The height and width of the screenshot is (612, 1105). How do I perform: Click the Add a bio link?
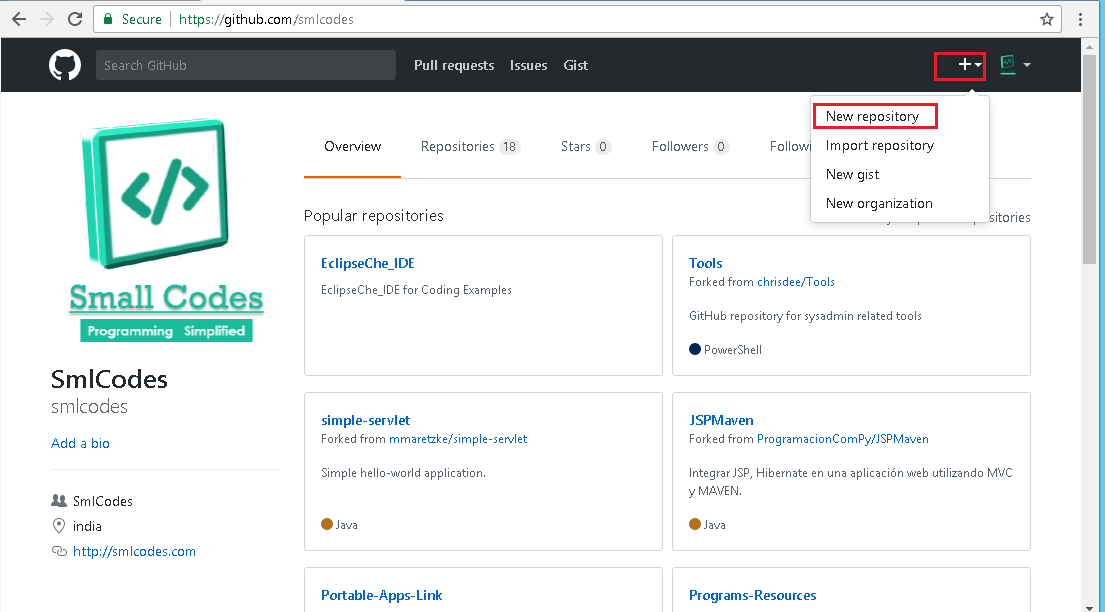(x=80, y=443)
